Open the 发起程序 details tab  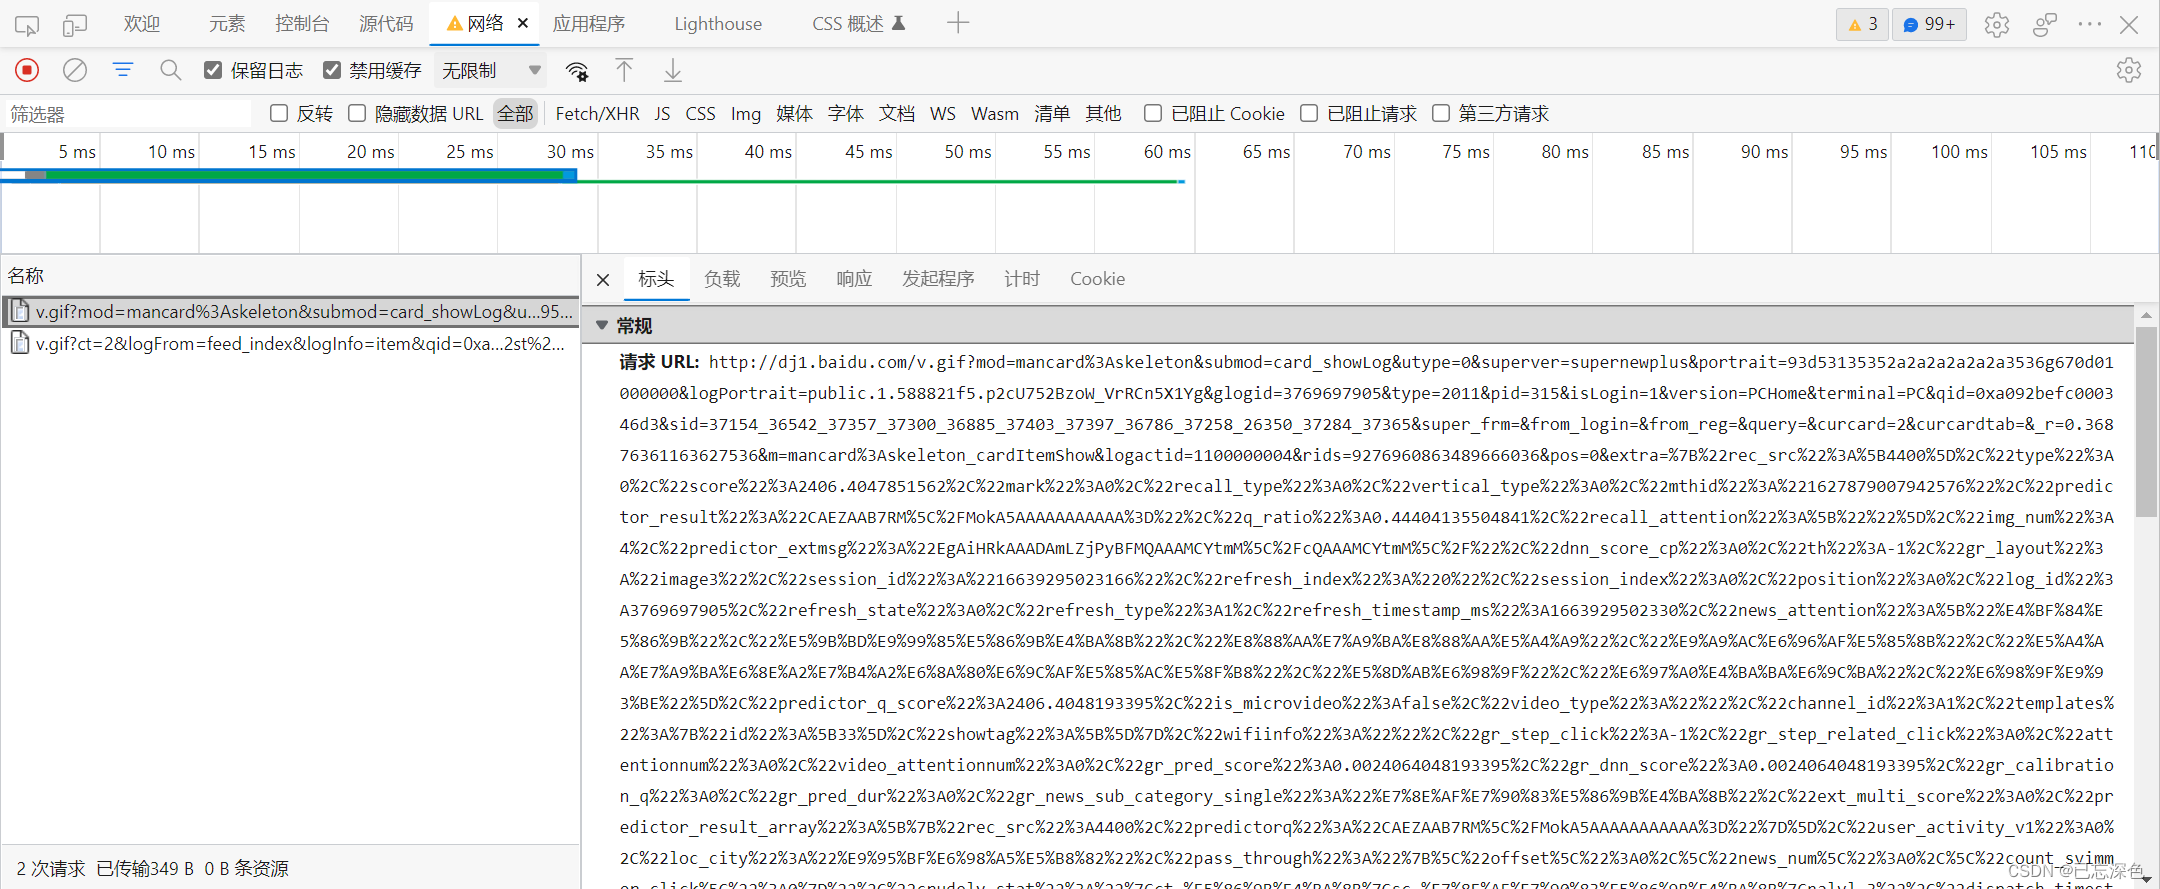click(938, 279)
